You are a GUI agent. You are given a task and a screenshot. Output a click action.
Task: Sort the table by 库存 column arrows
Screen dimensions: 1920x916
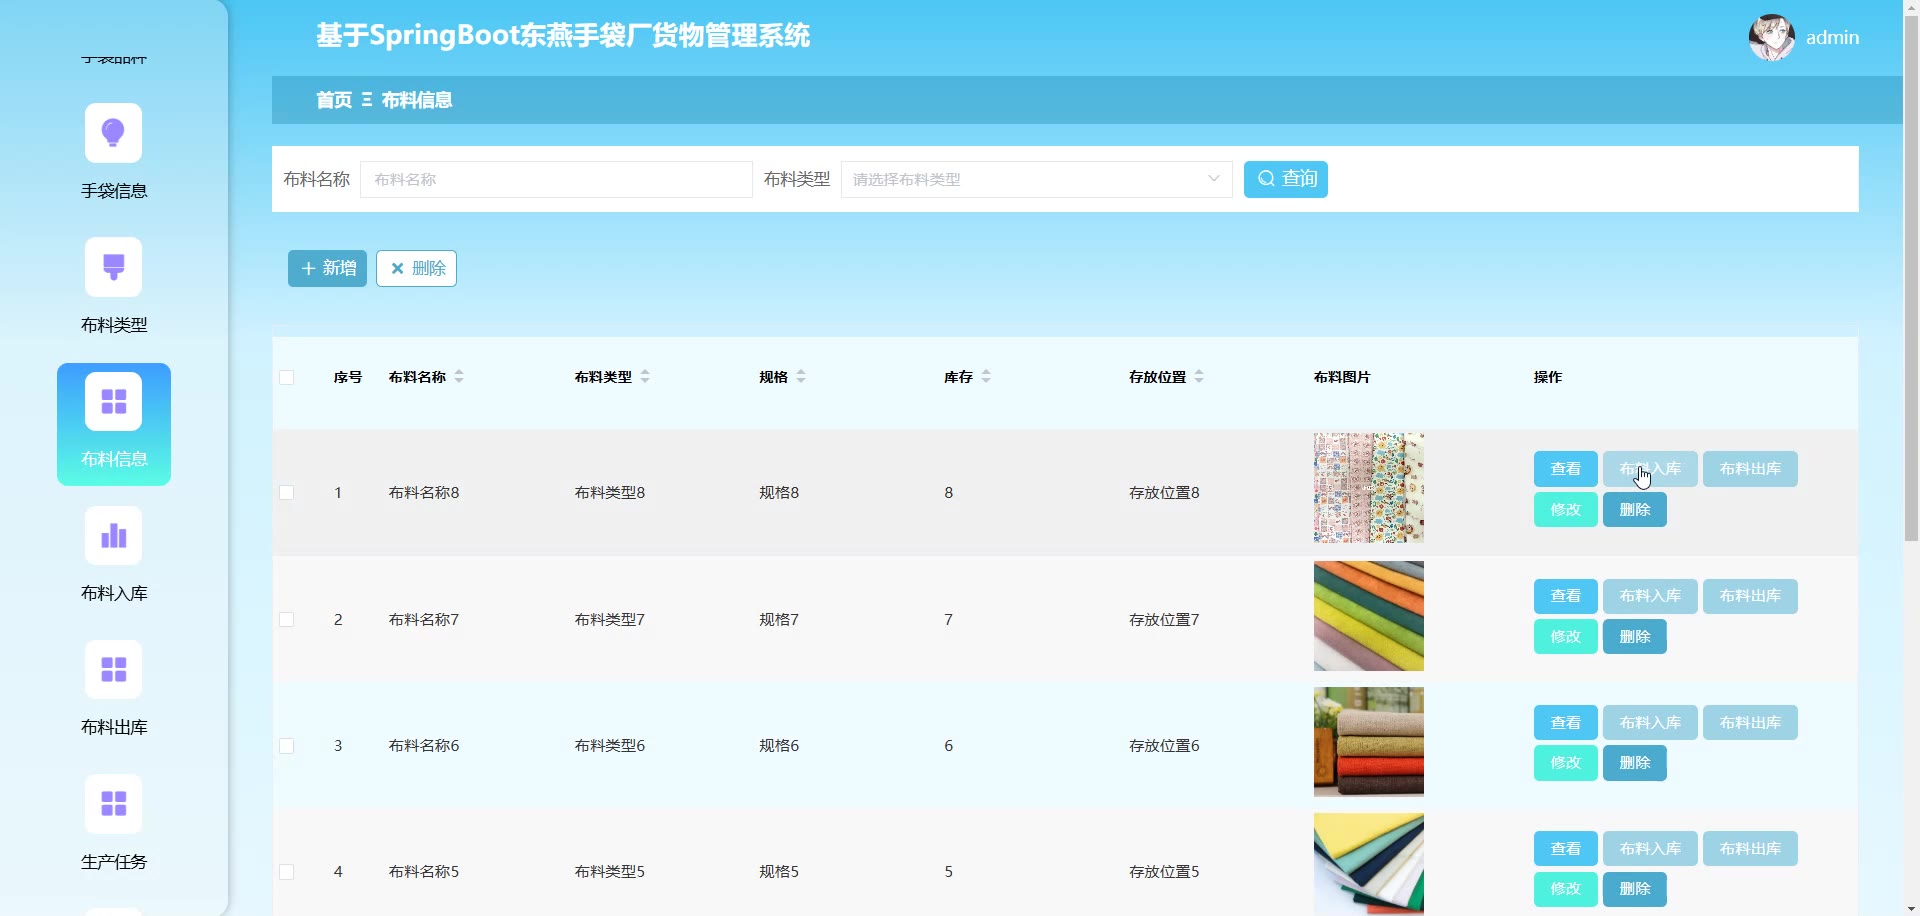click(986, 377)
